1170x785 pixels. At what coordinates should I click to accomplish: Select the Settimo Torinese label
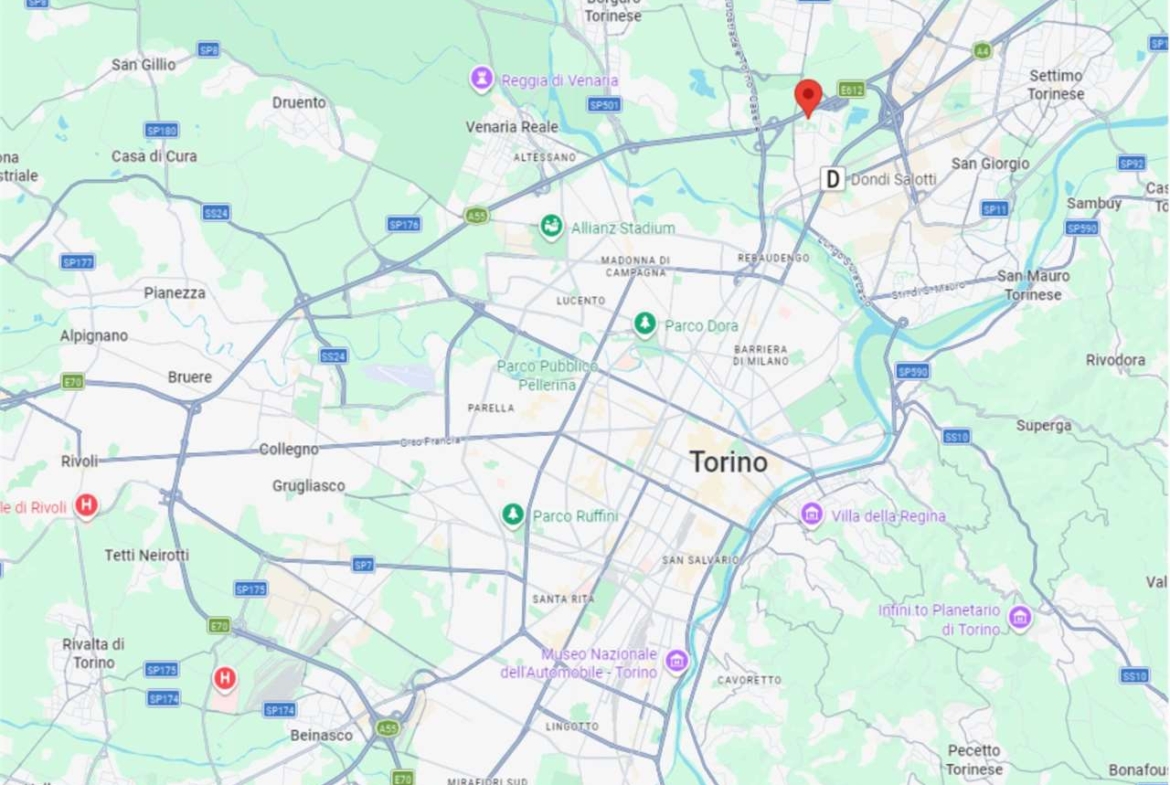1055,84
